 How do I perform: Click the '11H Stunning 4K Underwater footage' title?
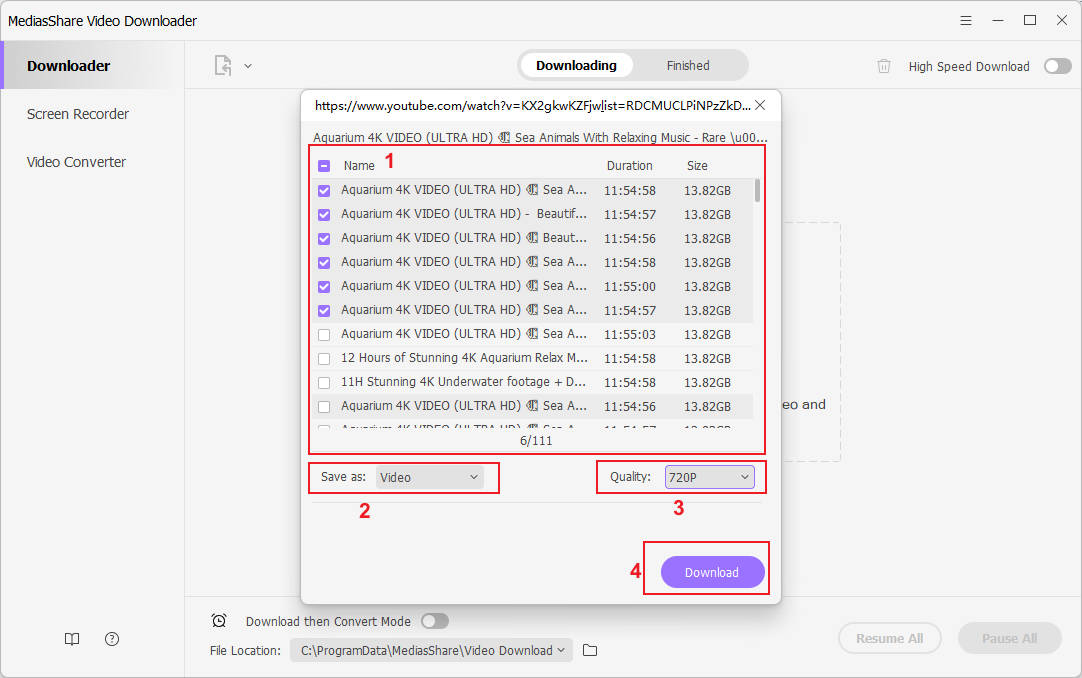click(463, 382)
